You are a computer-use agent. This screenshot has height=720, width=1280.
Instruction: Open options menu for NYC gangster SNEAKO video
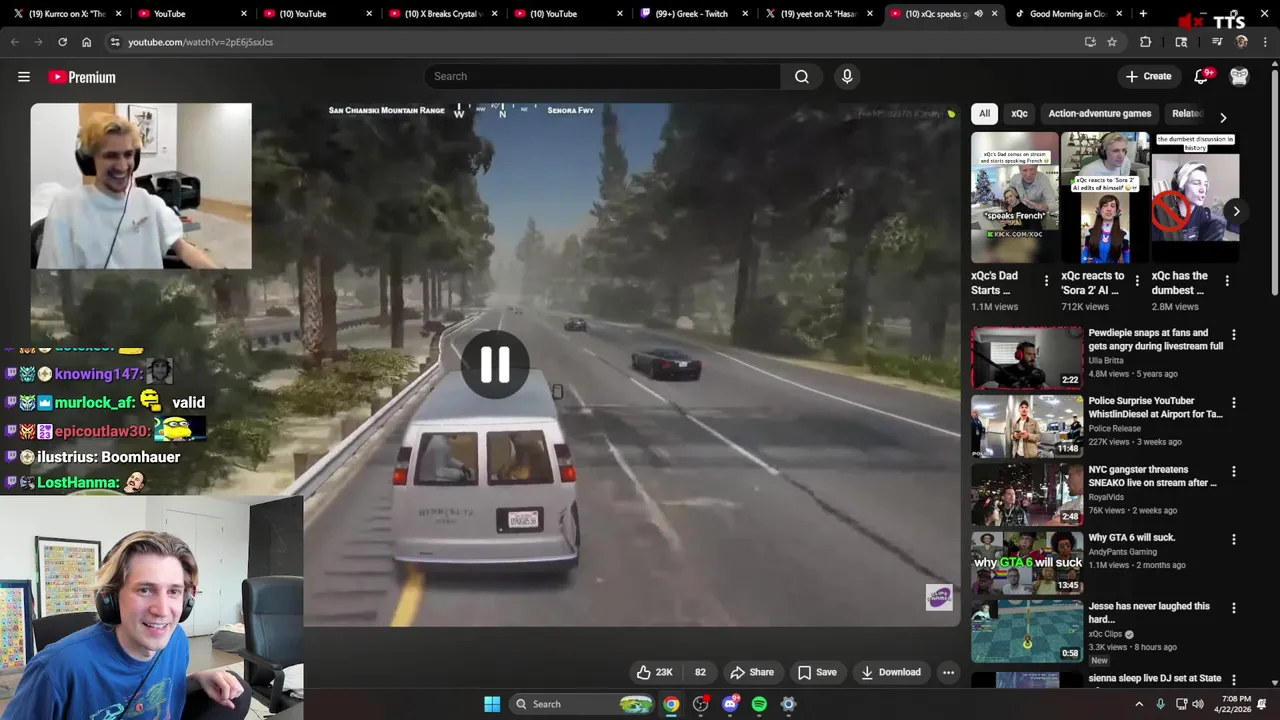1233,471
